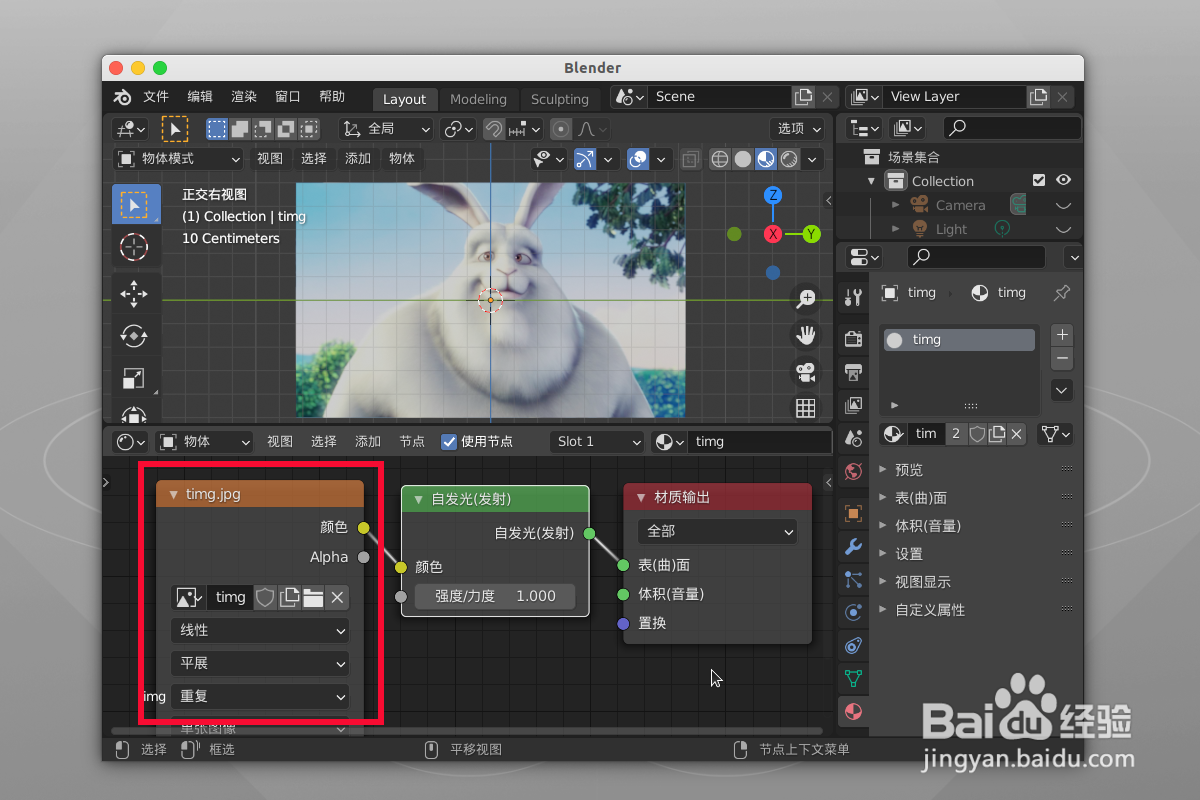The width and height of the screenshot is (1200, 800).
Task: Open the World properties tab (red globe)
Action: click(x=853, y=471)
